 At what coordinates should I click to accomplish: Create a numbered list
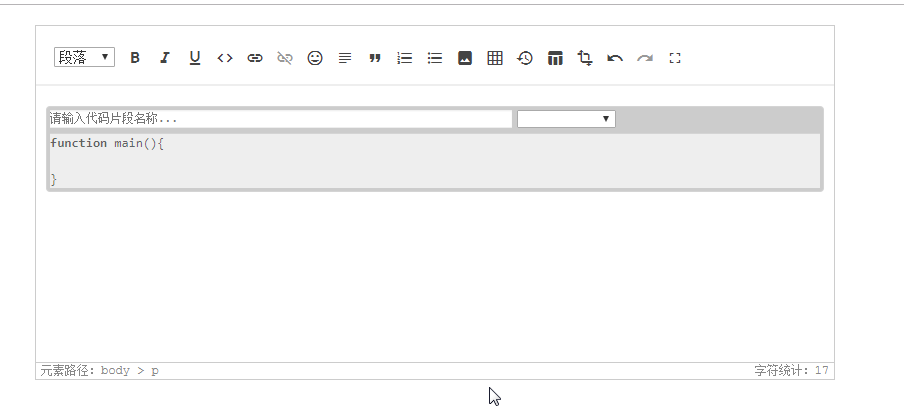tap(405, 58)
